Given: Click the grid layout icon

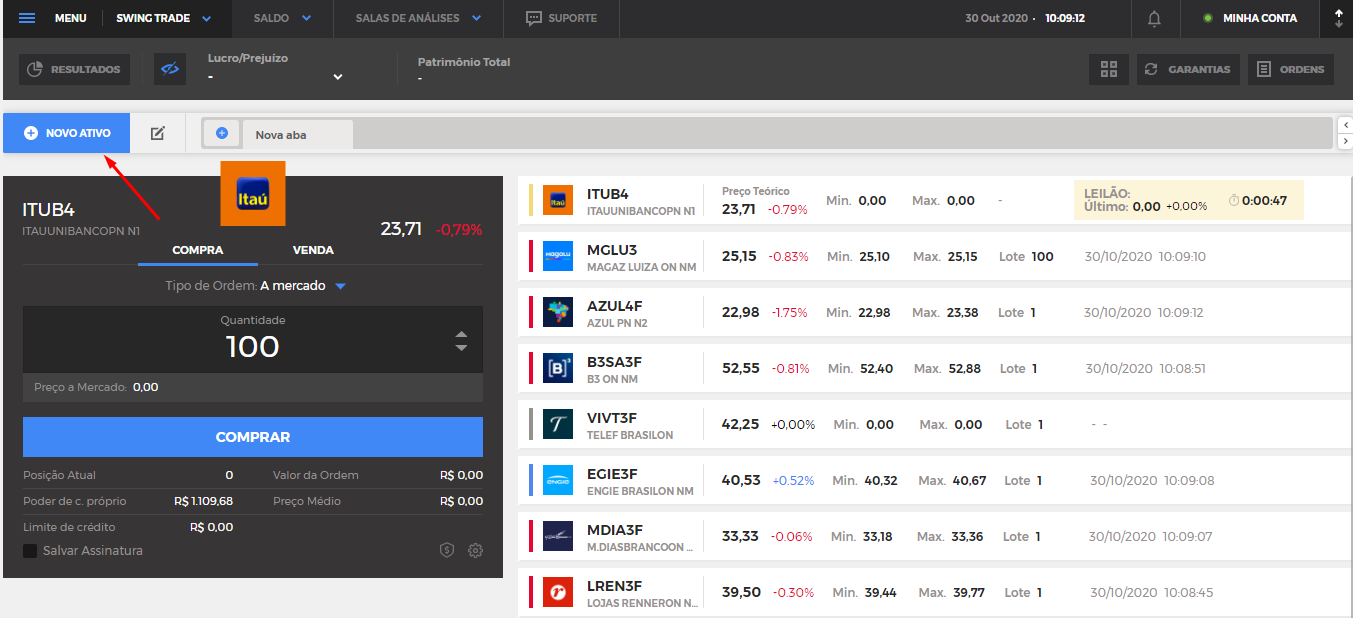Looking at the screenshot, I should pyautogui.click(x=1108, y=69).
